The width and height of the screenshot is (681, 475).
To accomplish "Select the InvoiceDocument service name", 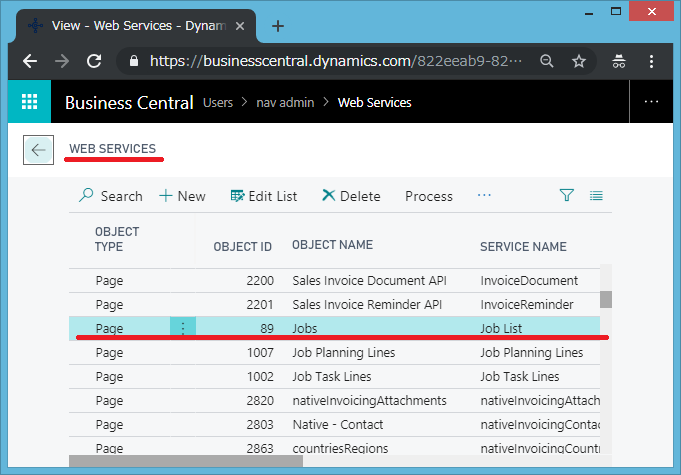I will click(x=529, y=280).
